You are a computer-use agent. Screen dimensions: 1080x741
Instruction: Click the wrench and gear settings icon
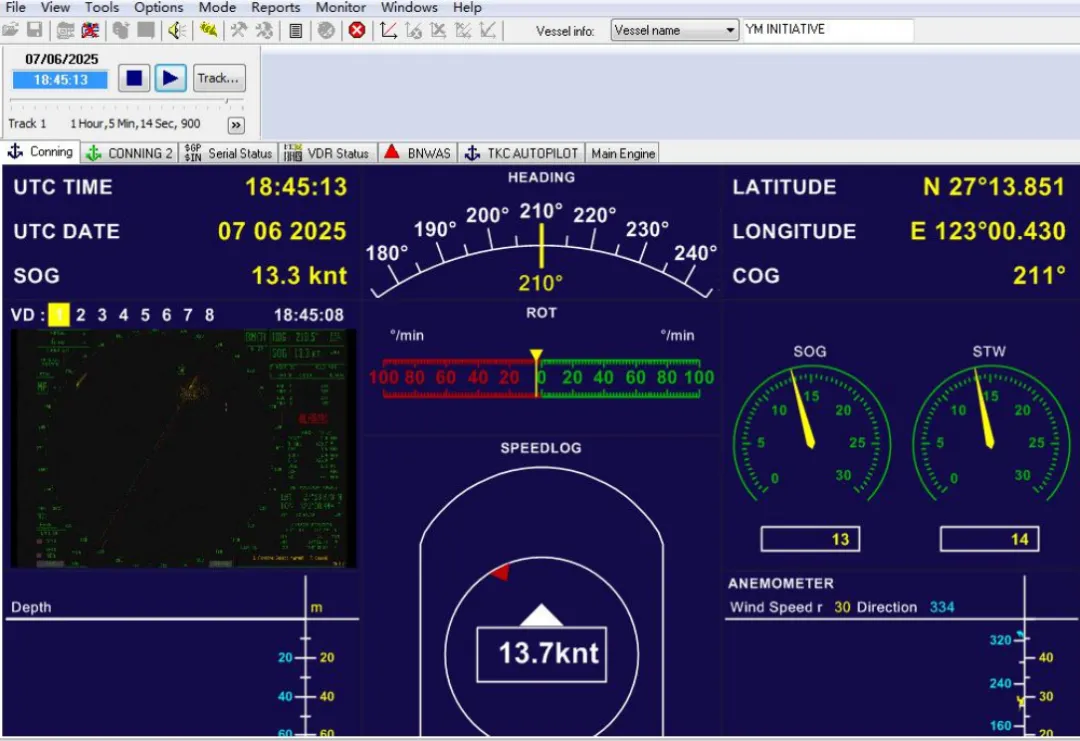click(x=264, y=30)
